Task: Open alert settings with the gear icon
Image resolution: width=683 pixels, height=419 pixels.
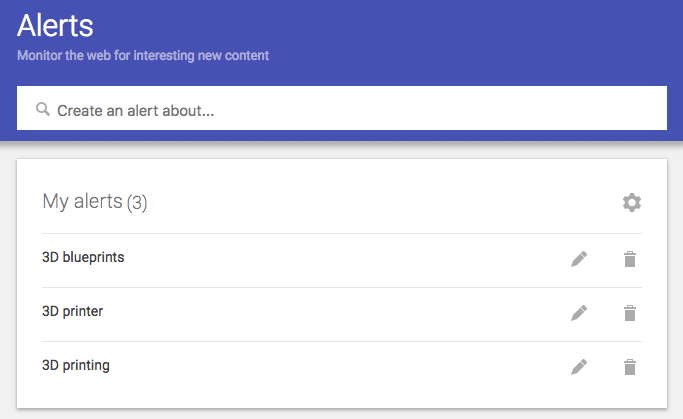Action: pos(632,203)
